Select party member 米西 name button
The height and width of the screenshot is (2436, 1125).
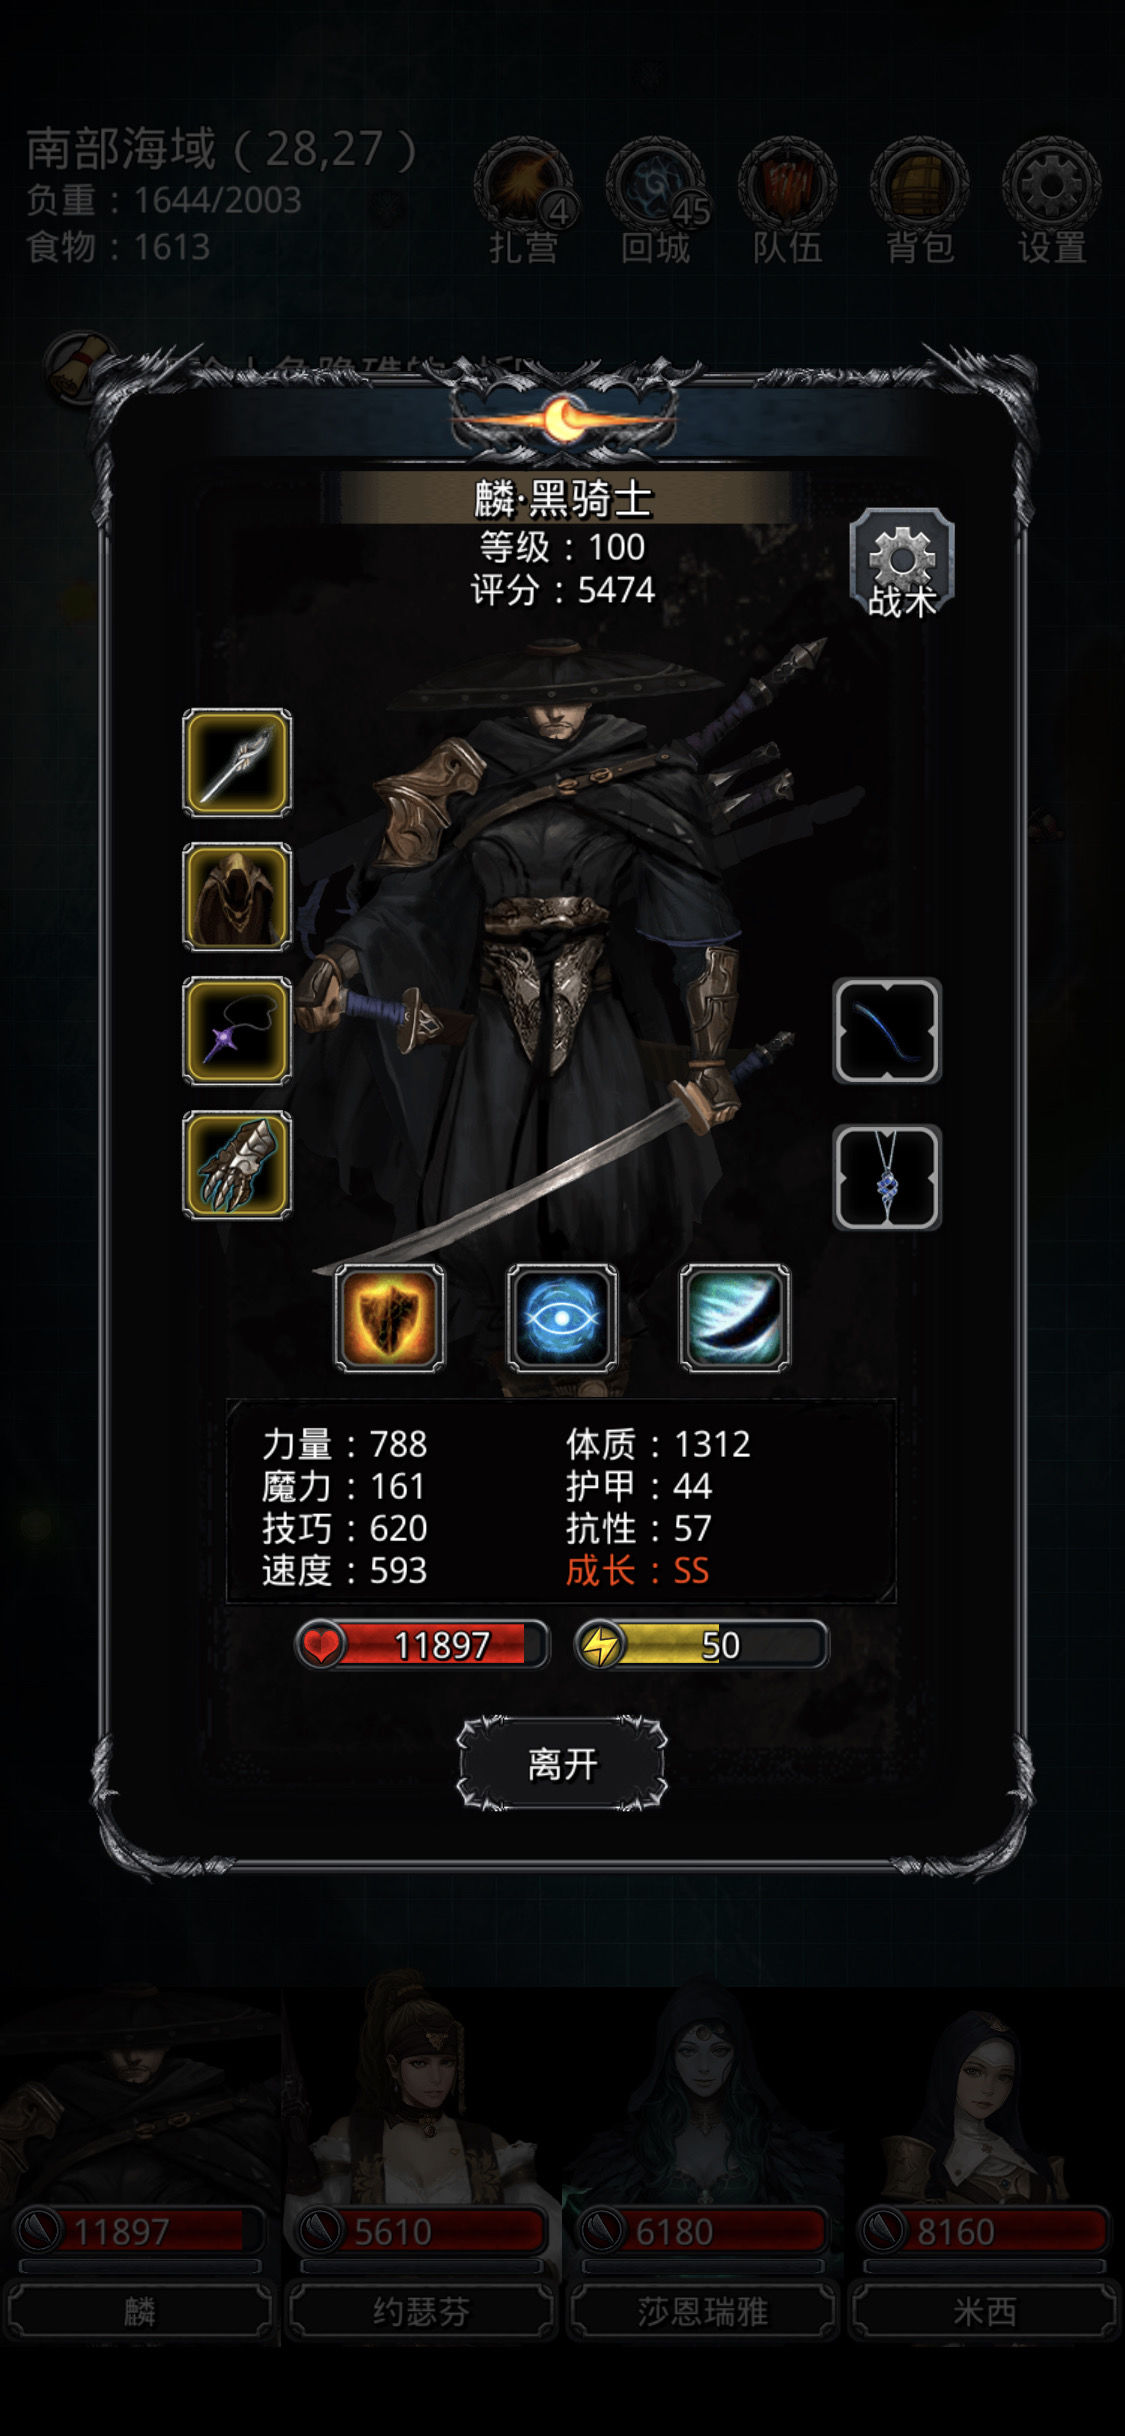click(985, 2311)
